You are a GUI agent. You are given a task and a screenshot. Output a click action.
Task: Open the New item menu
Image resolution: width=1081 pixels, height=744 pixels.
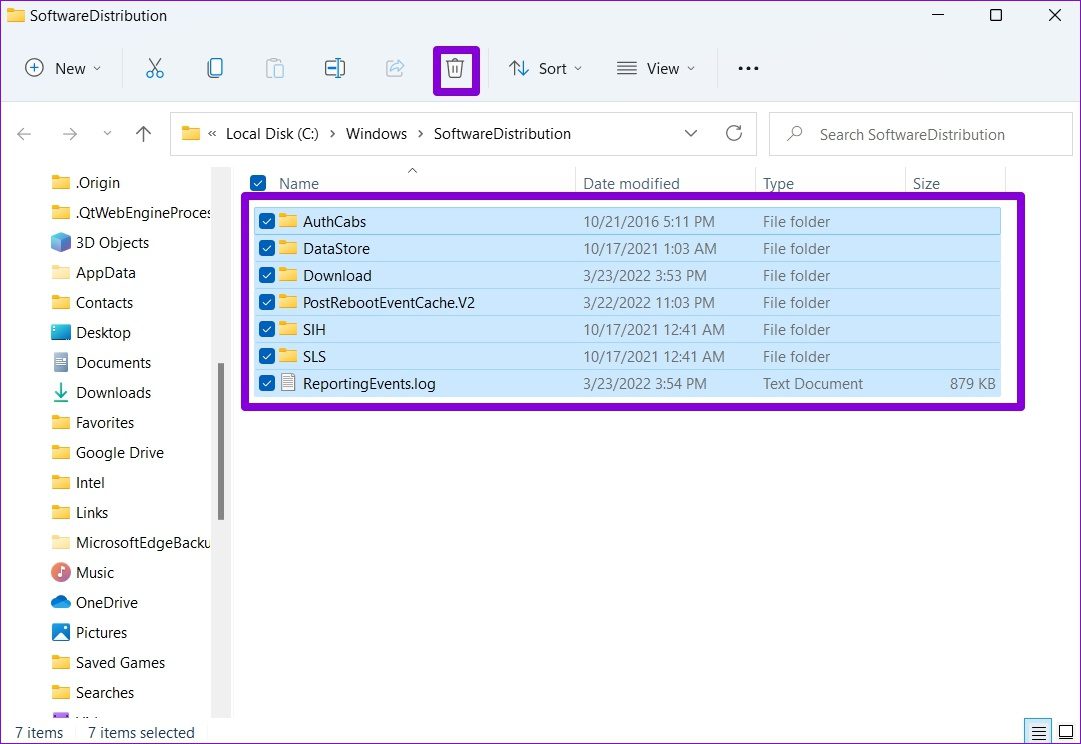pos(63,69)
